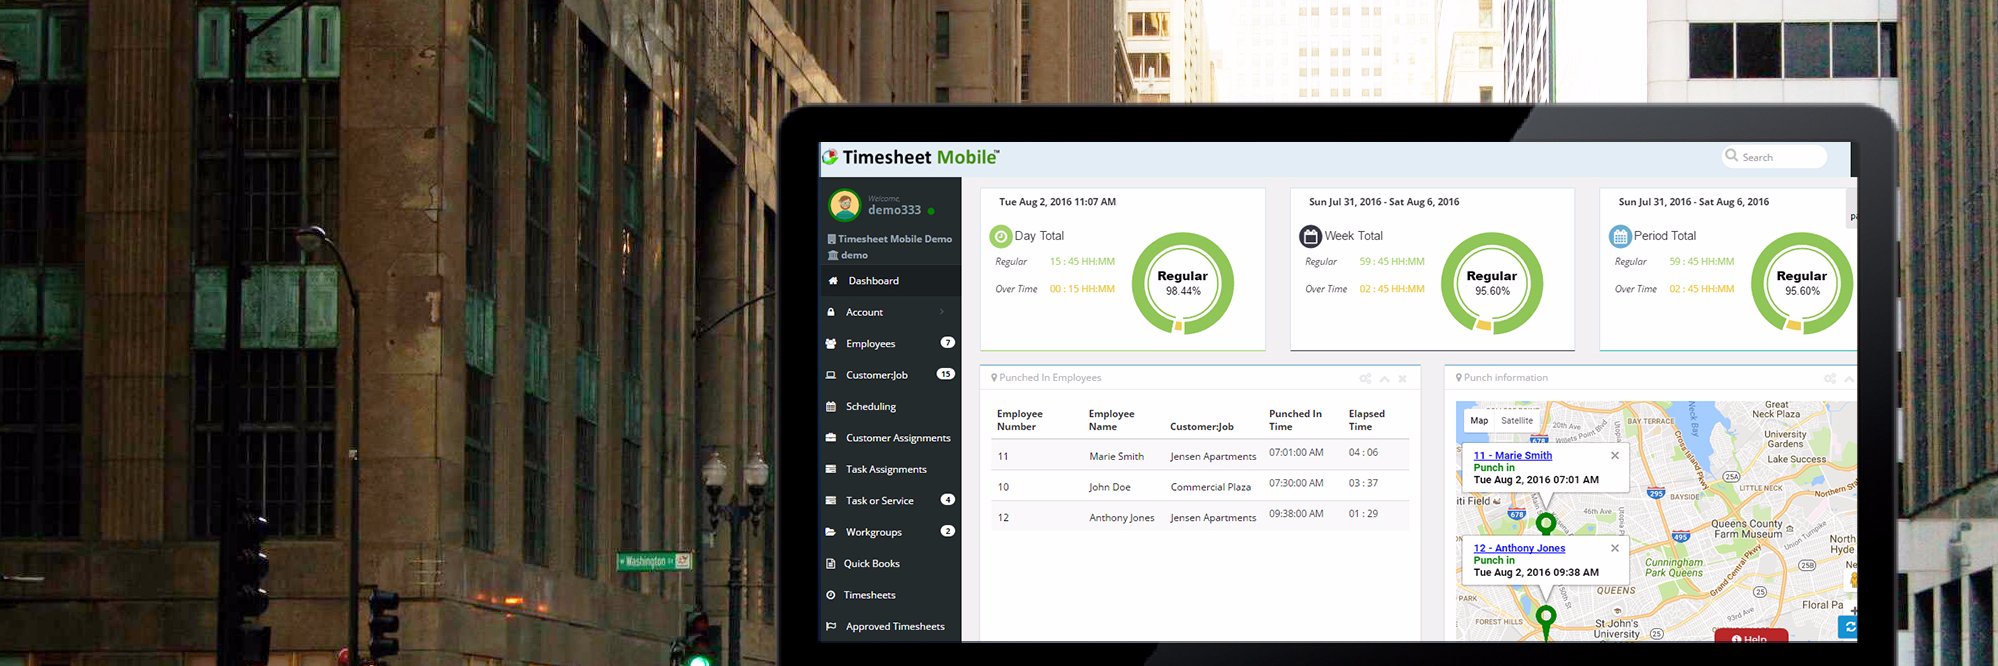Click the Week Total 95.60% donut chart
This screenshot has width=1998, height=666.
click(1492, 284)
